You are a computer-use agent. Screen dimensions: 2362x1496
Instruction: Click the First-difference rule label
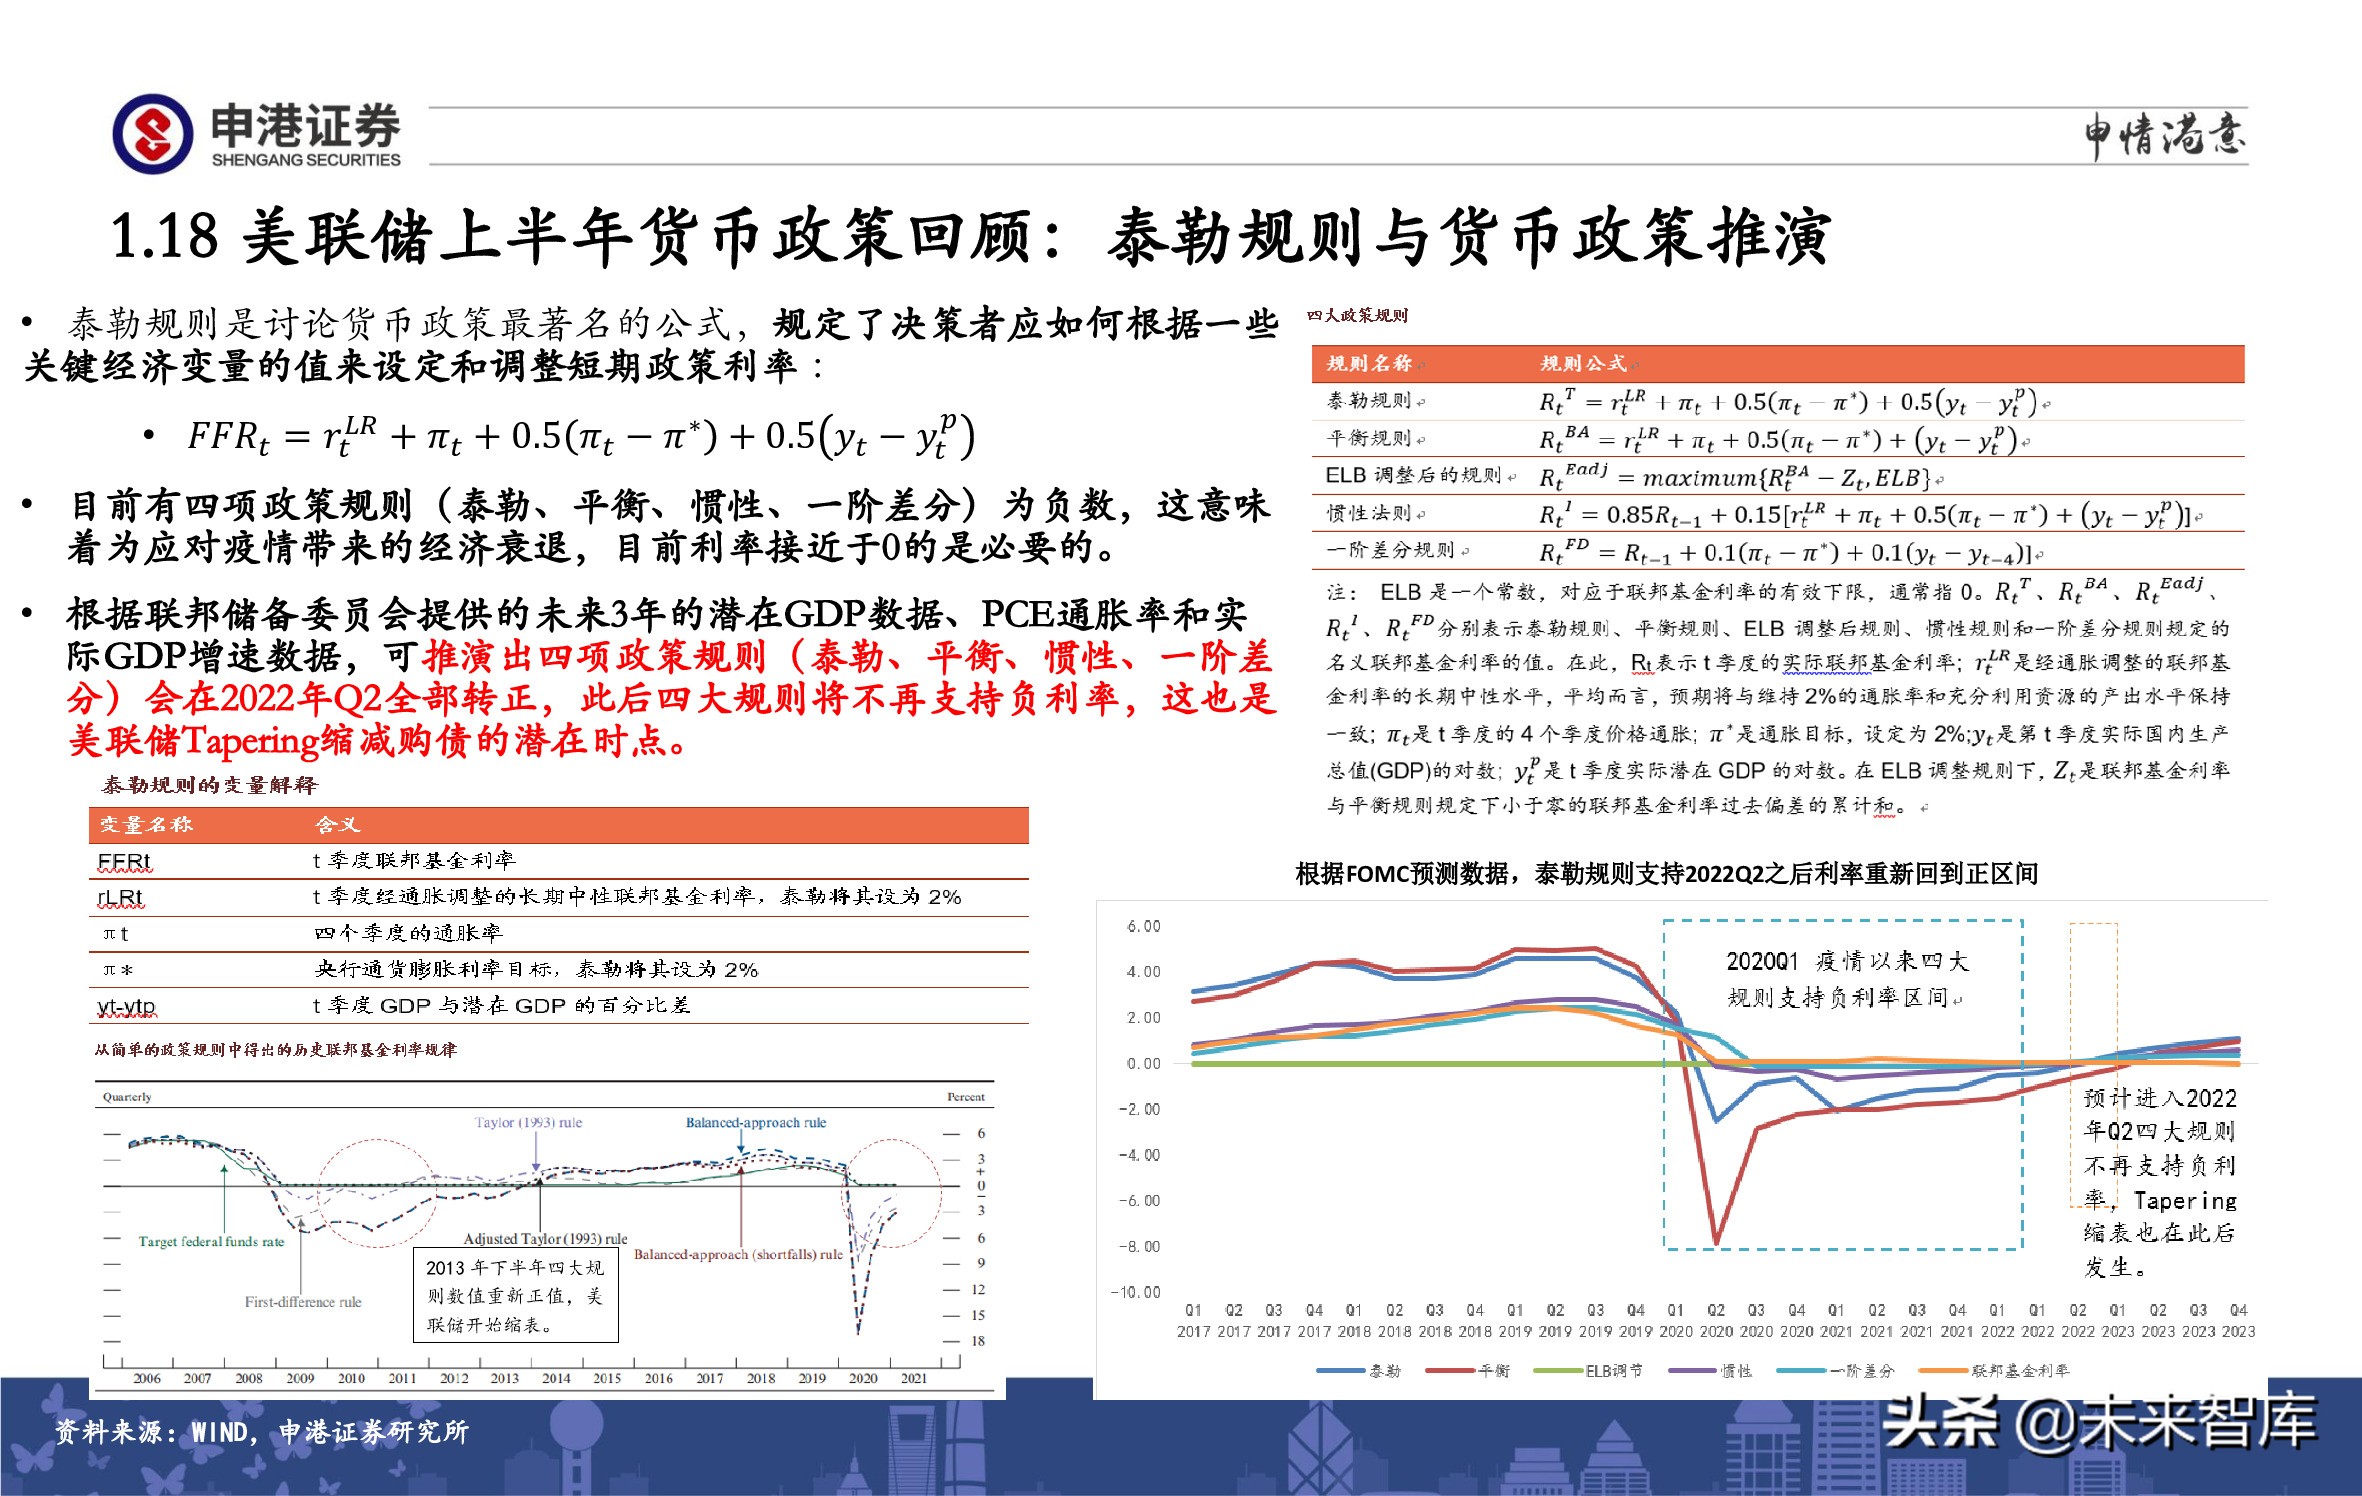point(303,1302)
